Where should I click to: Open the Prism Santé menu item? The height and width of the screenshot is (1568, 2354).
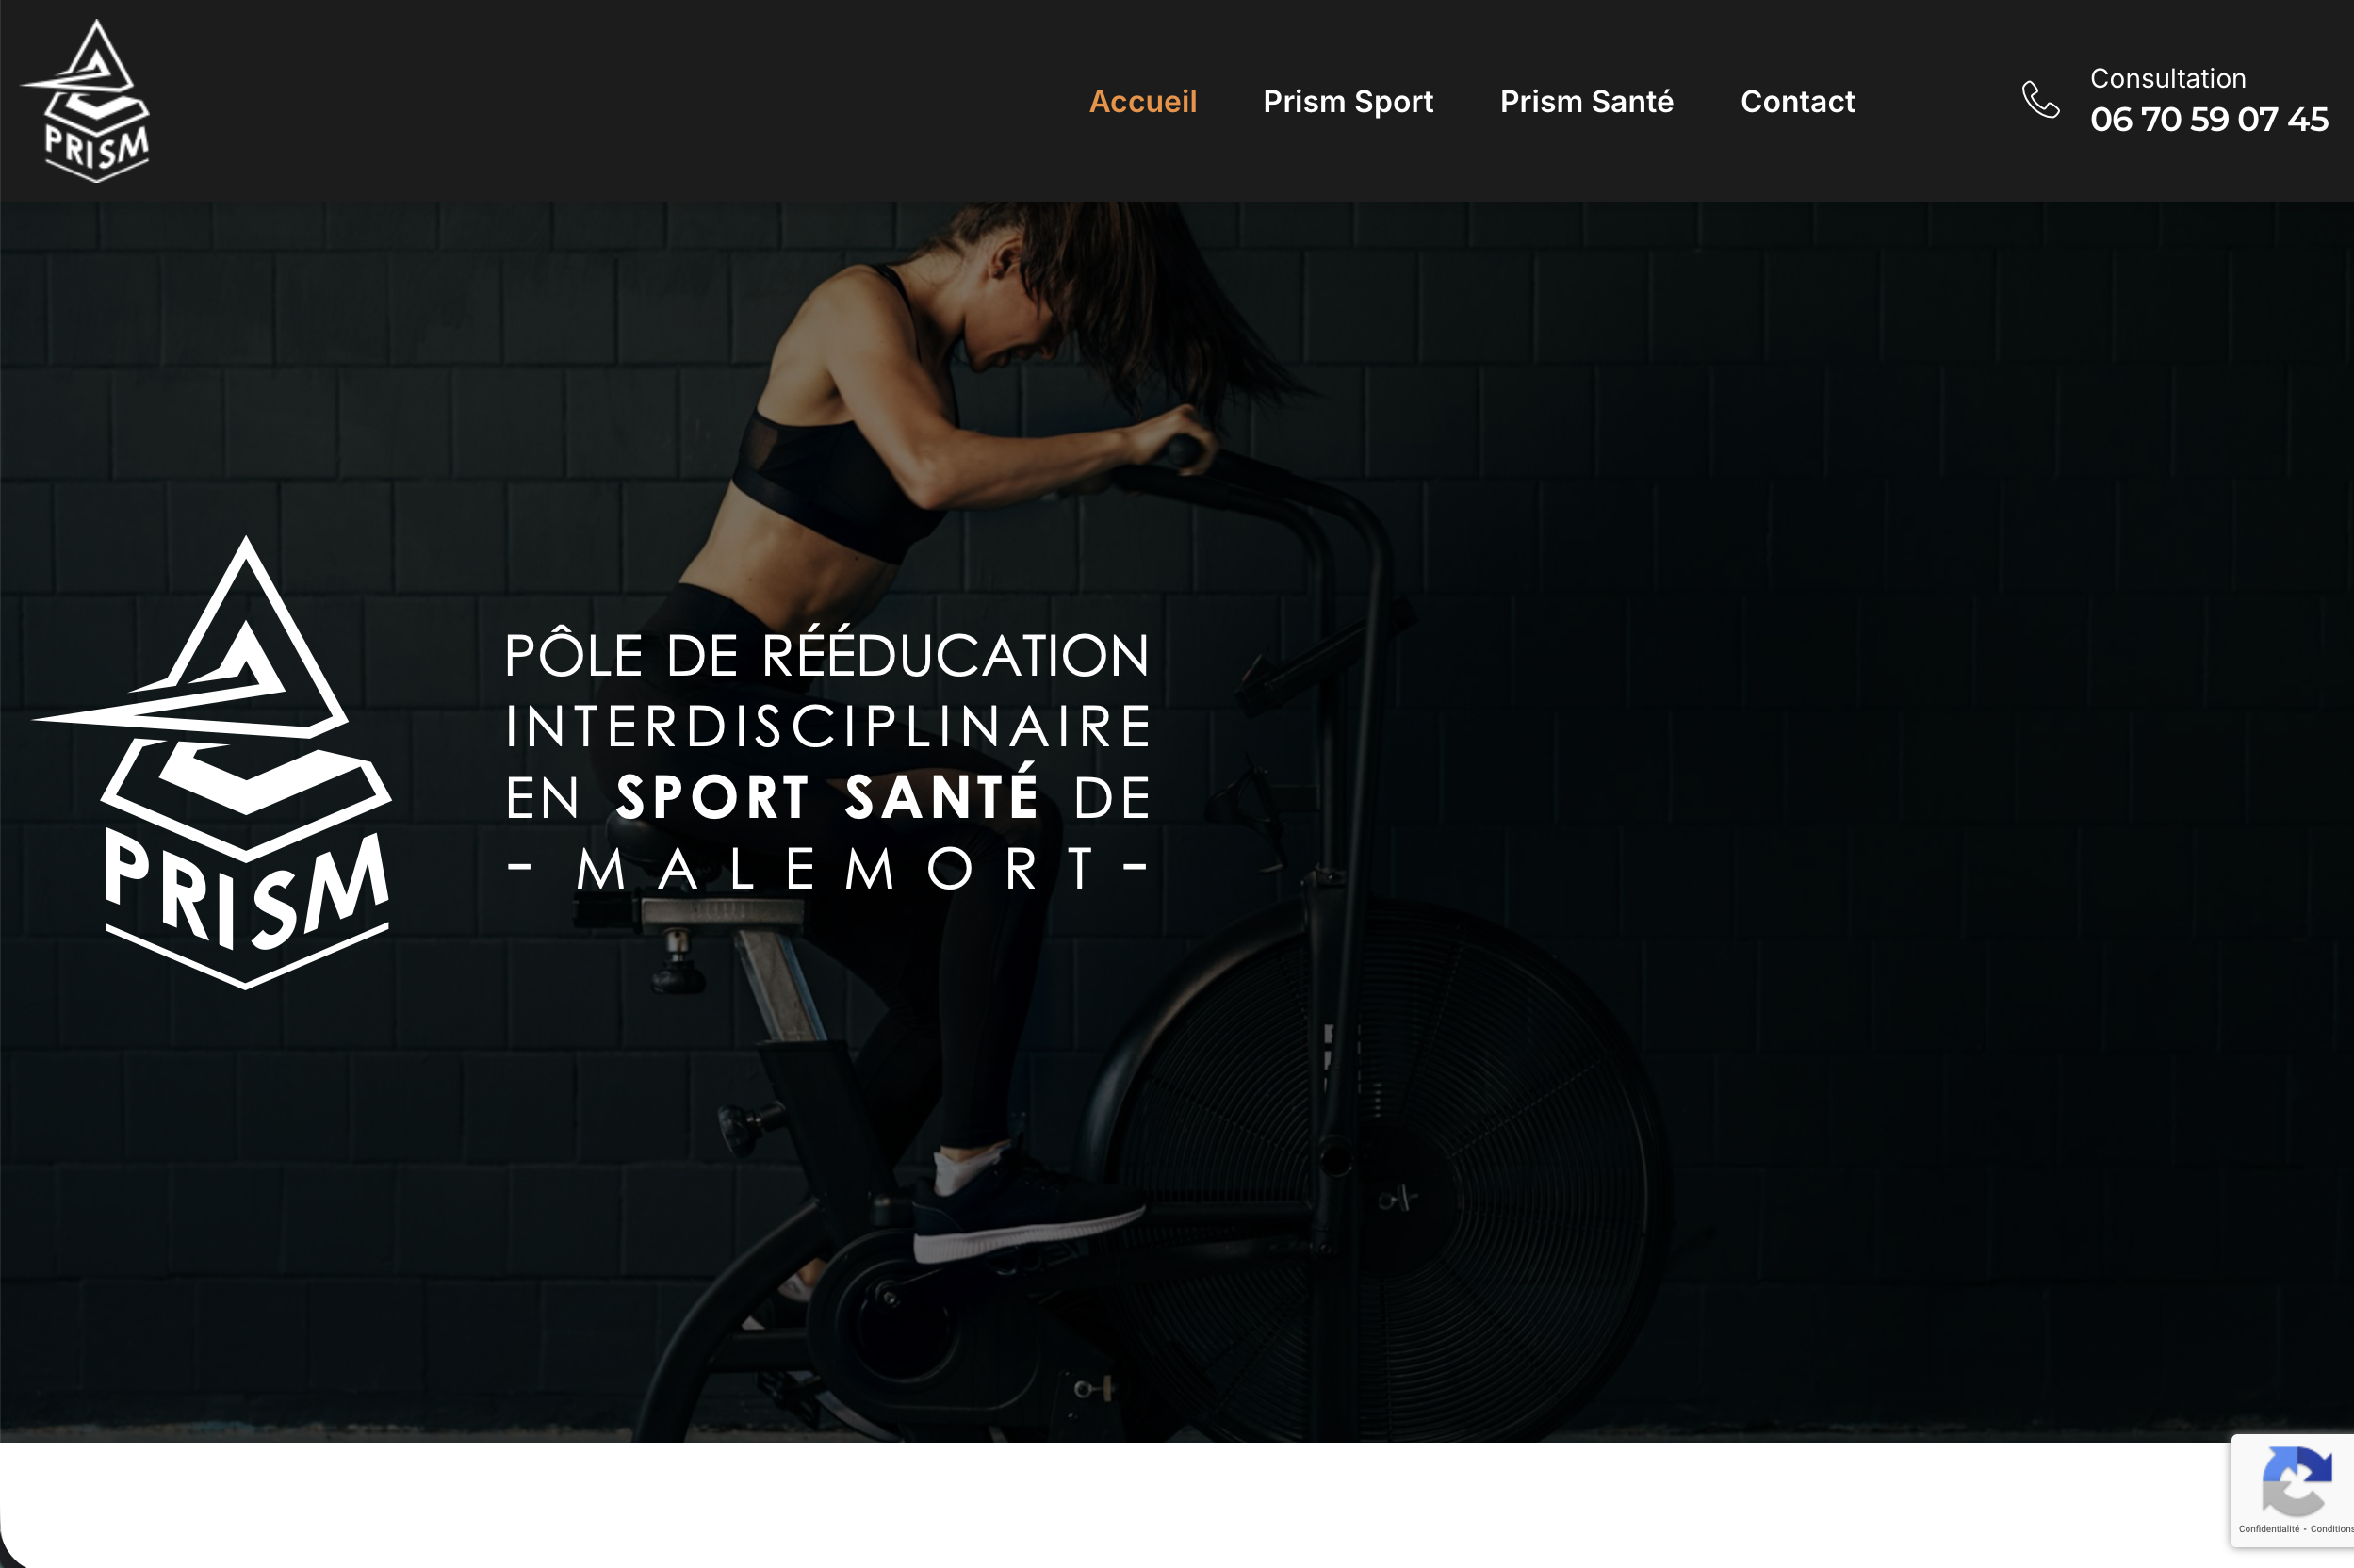coord(1586,101)
